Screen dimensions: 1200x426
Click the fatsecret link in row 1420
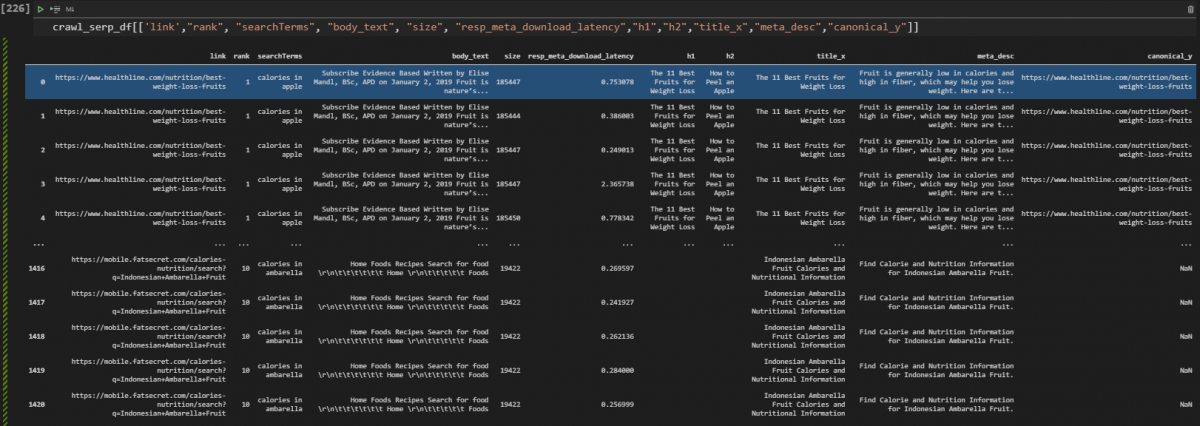point(148,405)
